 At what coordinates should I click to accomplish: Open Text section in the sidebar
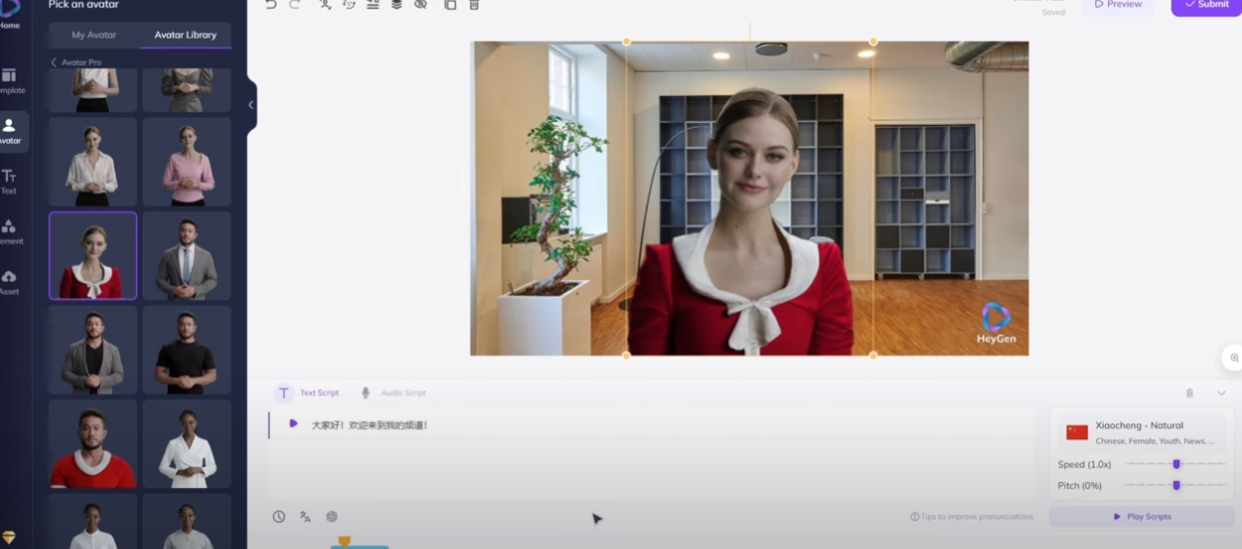9,181
